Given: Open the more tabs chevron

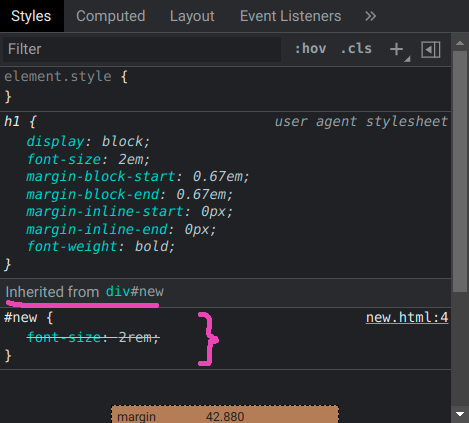Looking at the screenshot, I should (x=370, y=16).
